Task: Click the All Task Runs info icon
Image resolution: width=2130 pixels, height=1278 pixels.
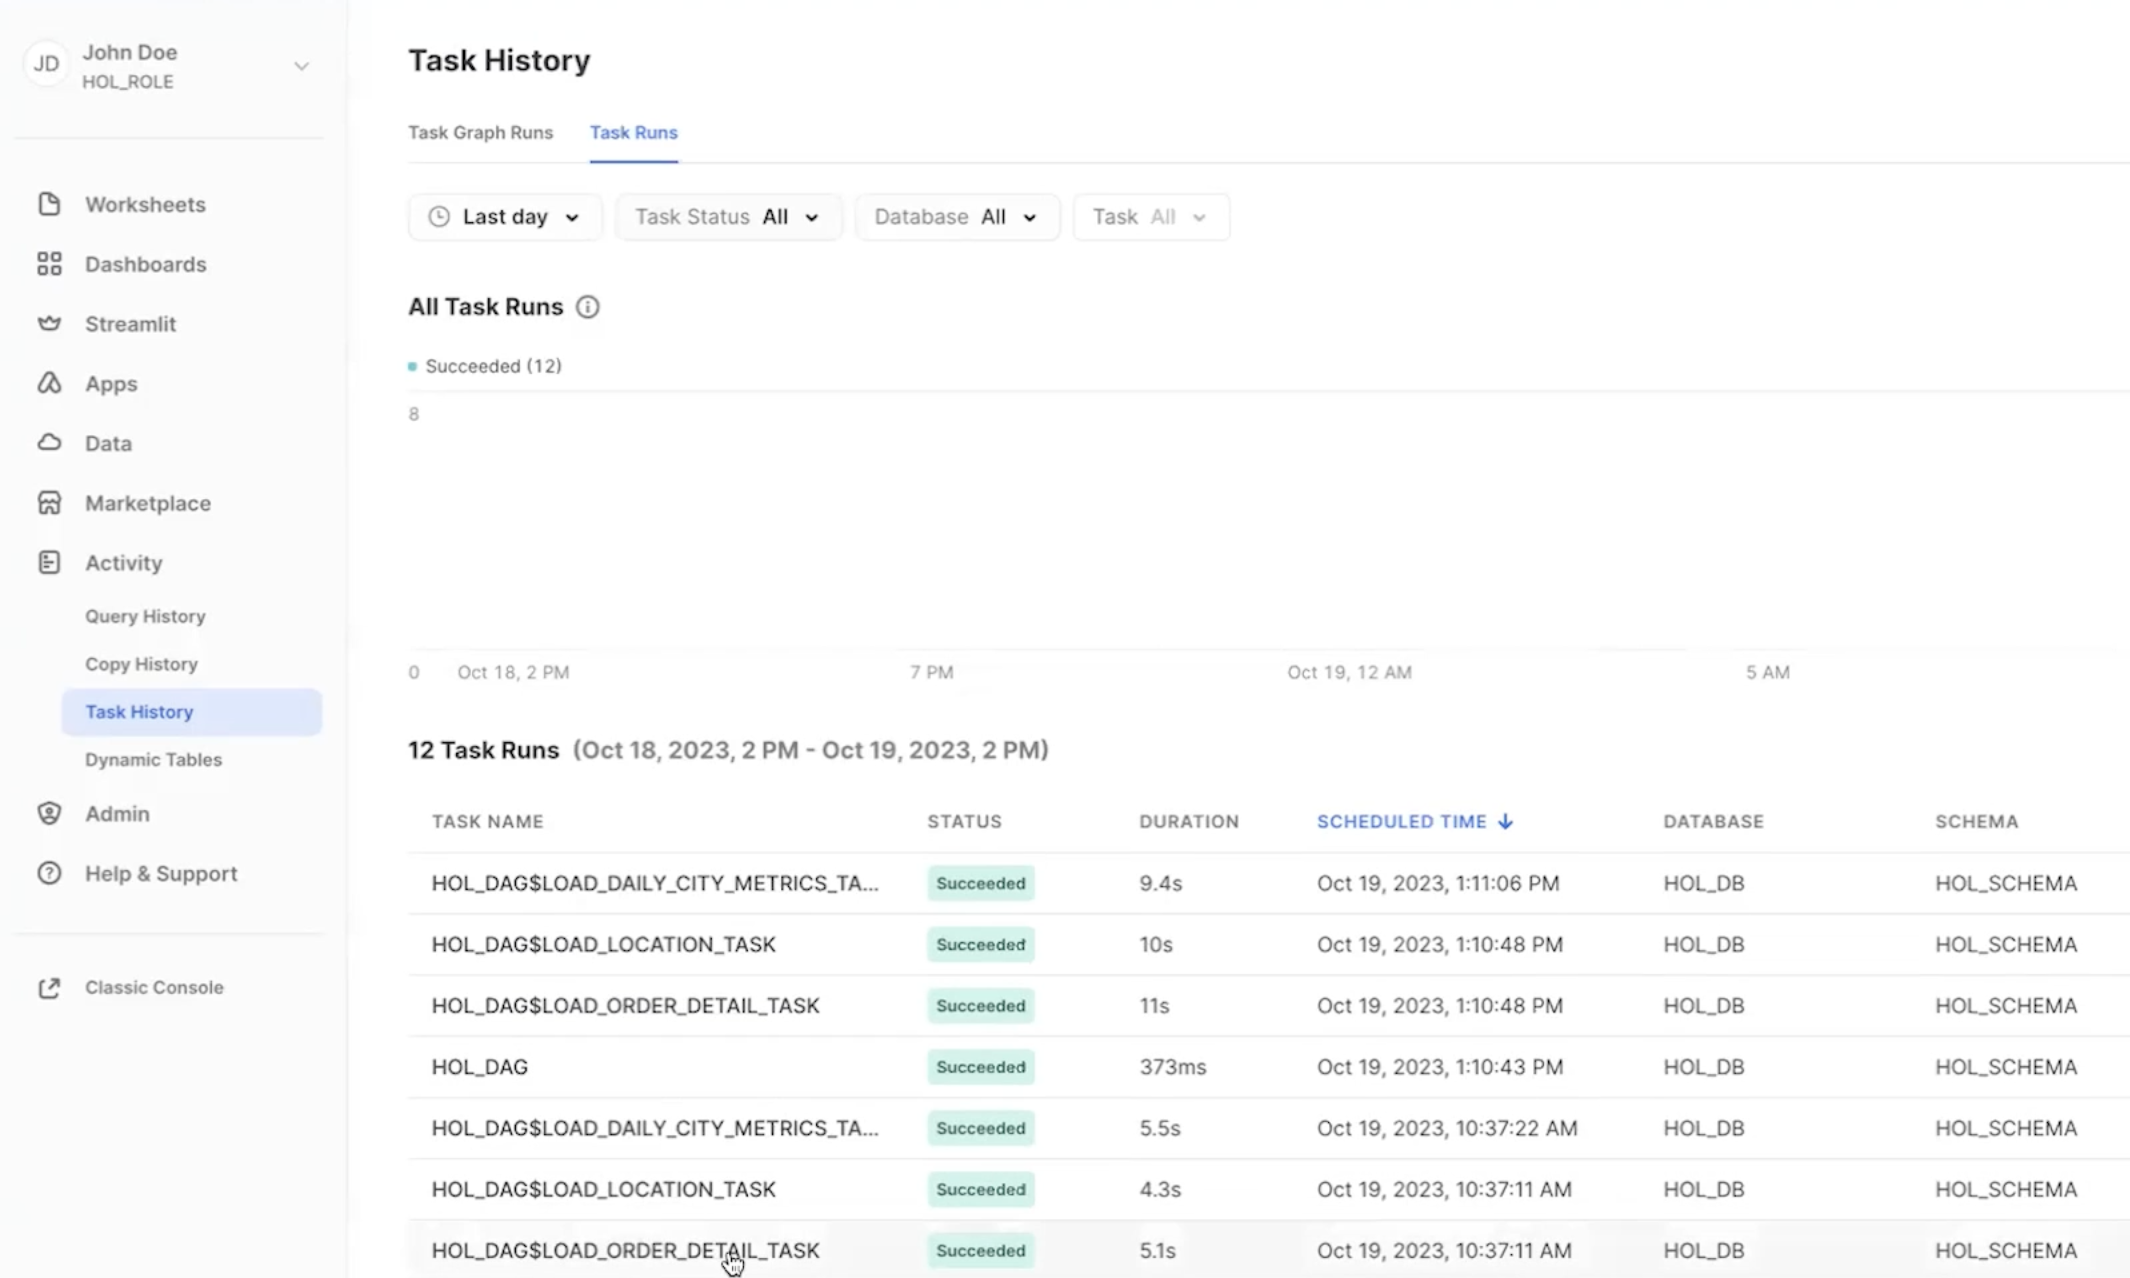Action: pos(588,307)
